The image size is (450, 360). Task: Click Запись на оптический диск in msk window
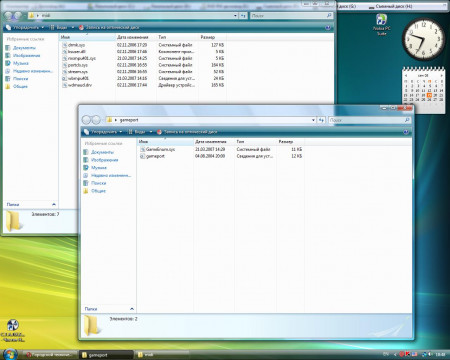[109, 28]
